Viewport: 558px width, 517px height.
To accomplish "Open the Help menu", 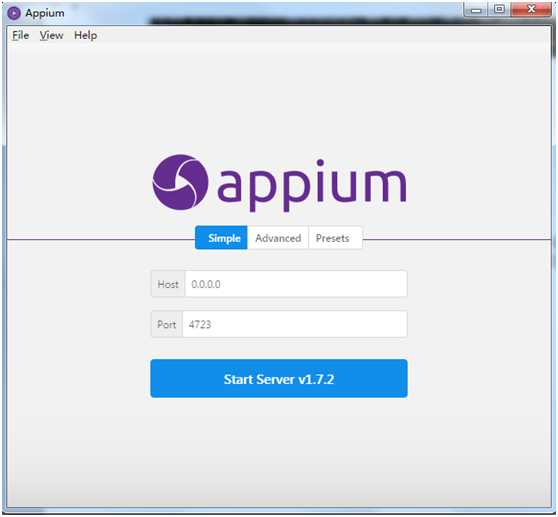I will click(x=85, y=36).
